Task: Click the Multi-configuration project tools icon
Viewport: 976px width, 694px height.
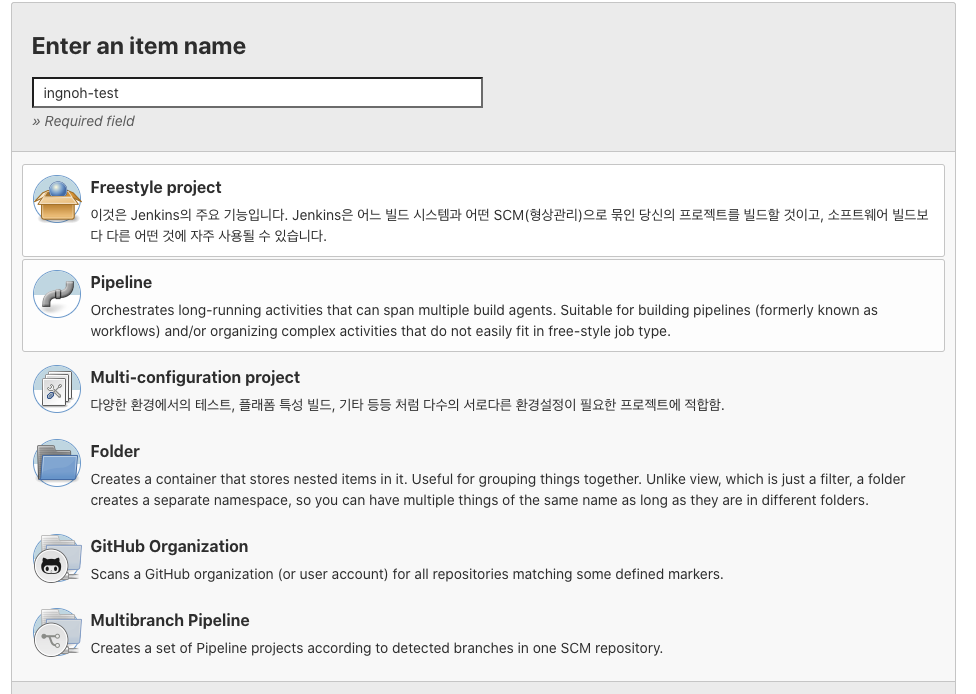Action: (x=57, y=389)
